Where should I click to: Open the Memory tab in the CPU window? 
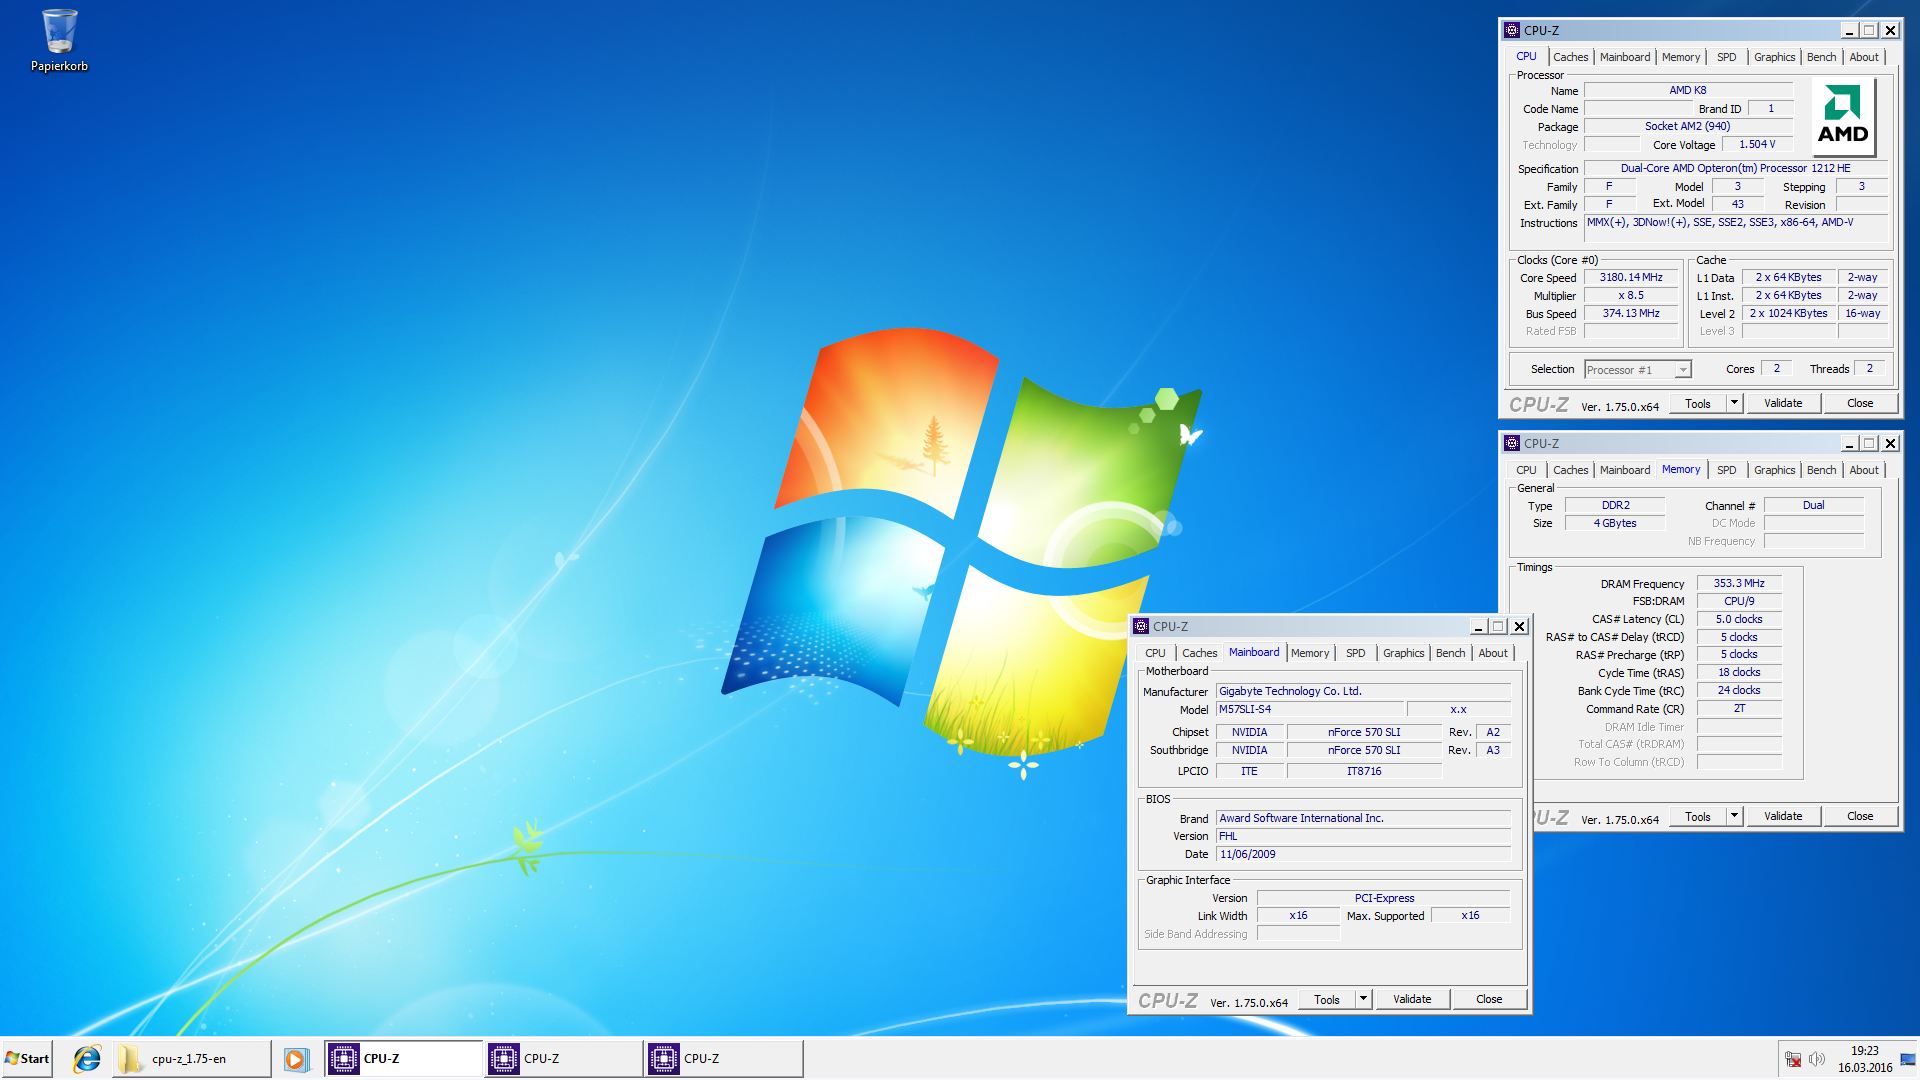(1681, 57)
